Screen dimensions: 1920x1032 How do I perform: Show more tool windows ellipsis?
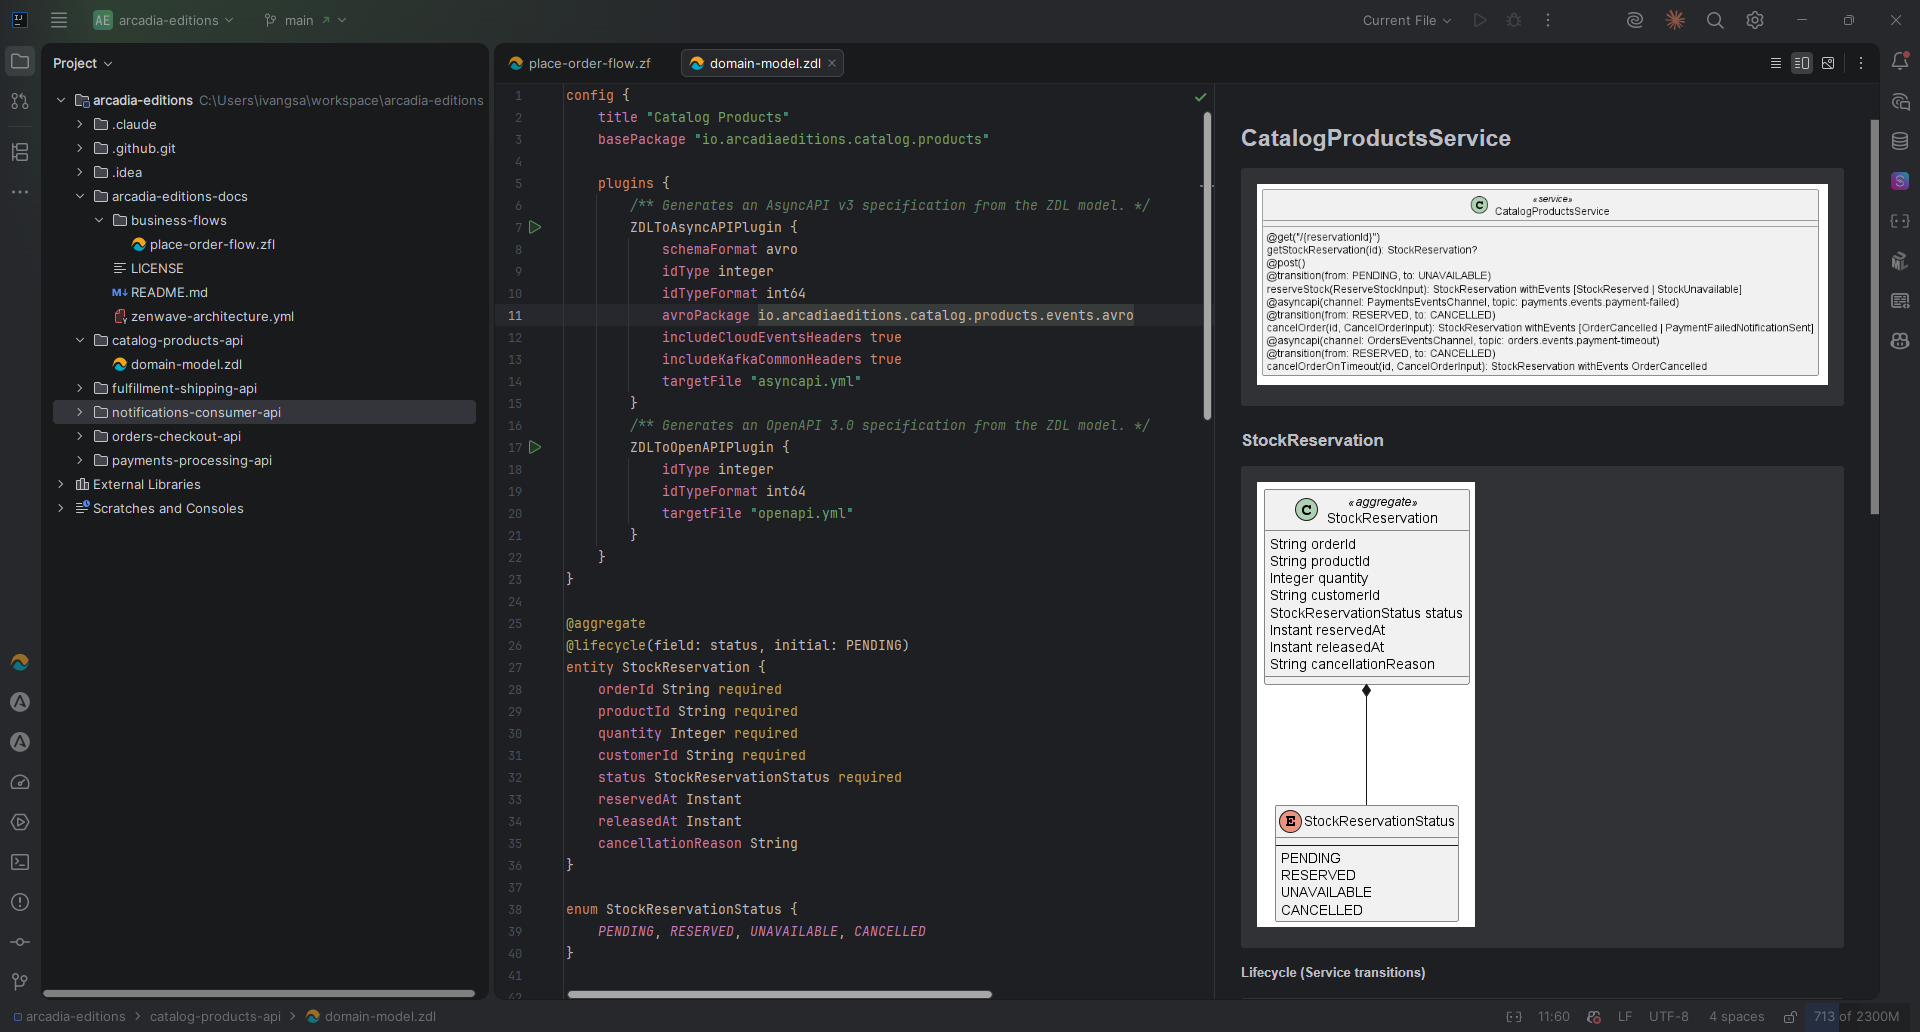(20, 191)
